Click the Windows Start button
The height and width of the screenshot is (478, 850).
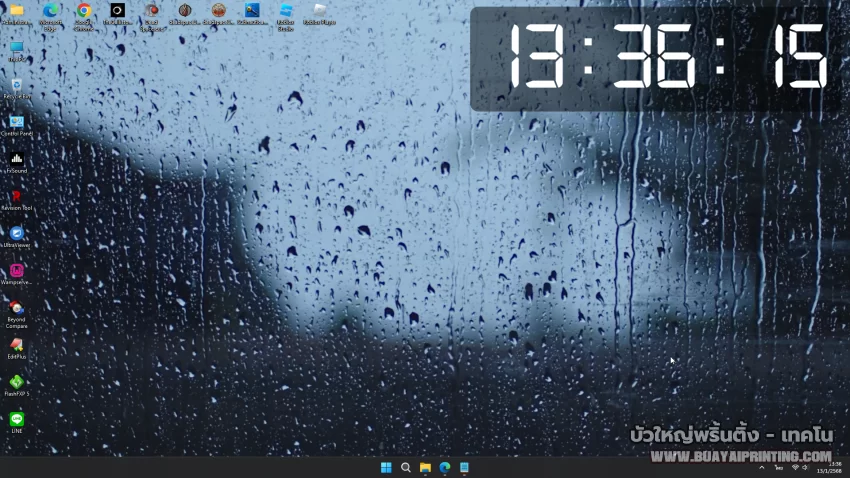[x=386, y=467]
